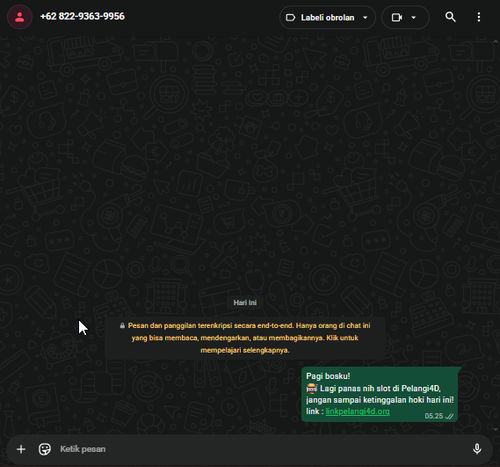This screenshot has height=467, width=500.
Task: Click the Labeli obrolan button
Action: coord(327,17)
